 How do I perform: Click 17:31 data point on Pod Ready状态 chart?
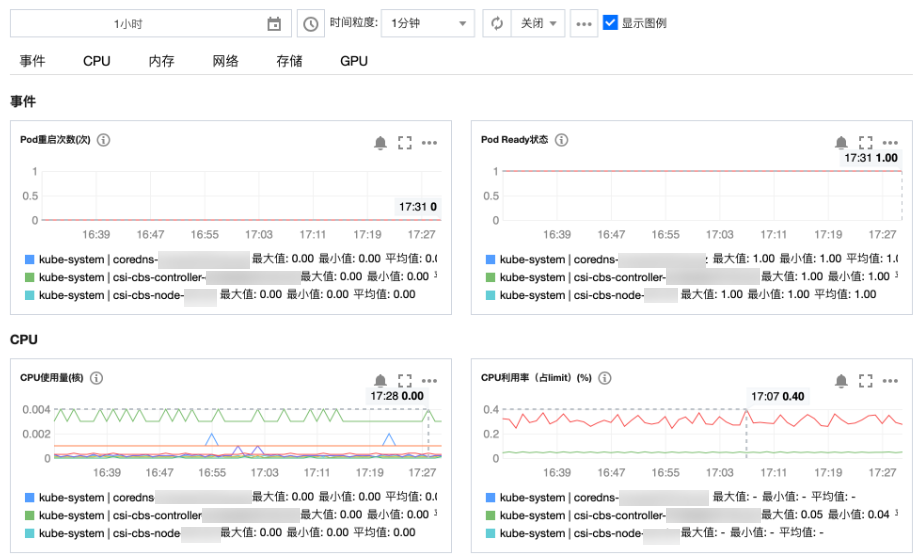(901, 171)
